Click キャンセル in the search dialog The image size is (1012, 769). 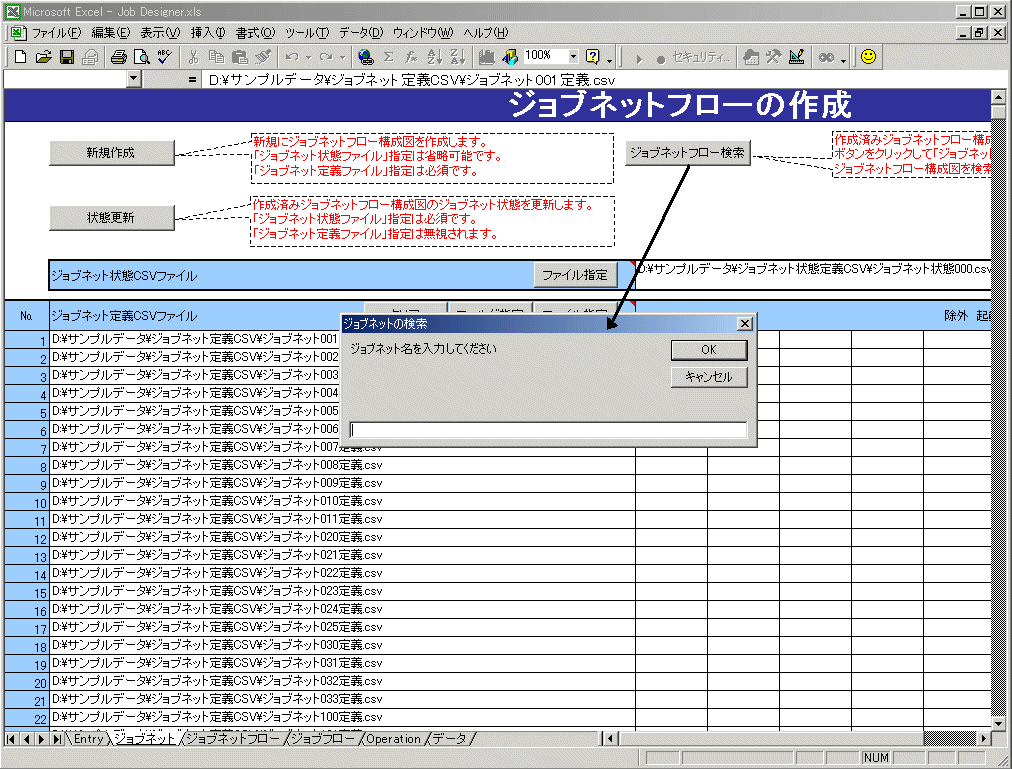click(709, 377)
